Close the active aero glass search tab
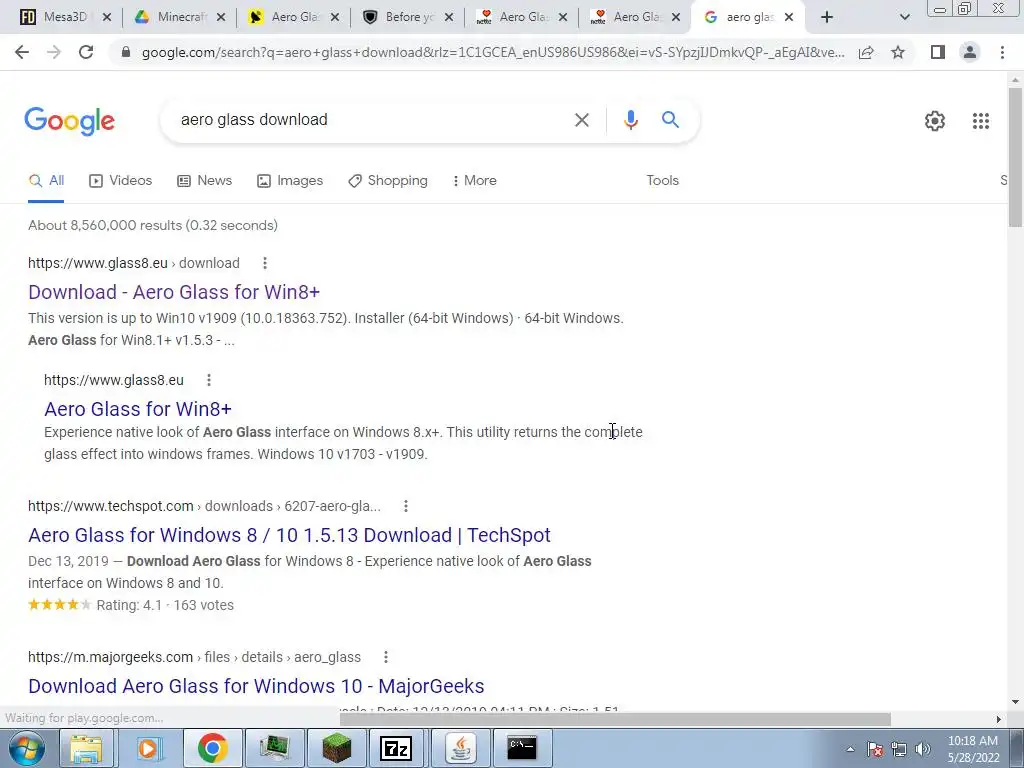The image size is (1024, 768). (x=789, y=18)
